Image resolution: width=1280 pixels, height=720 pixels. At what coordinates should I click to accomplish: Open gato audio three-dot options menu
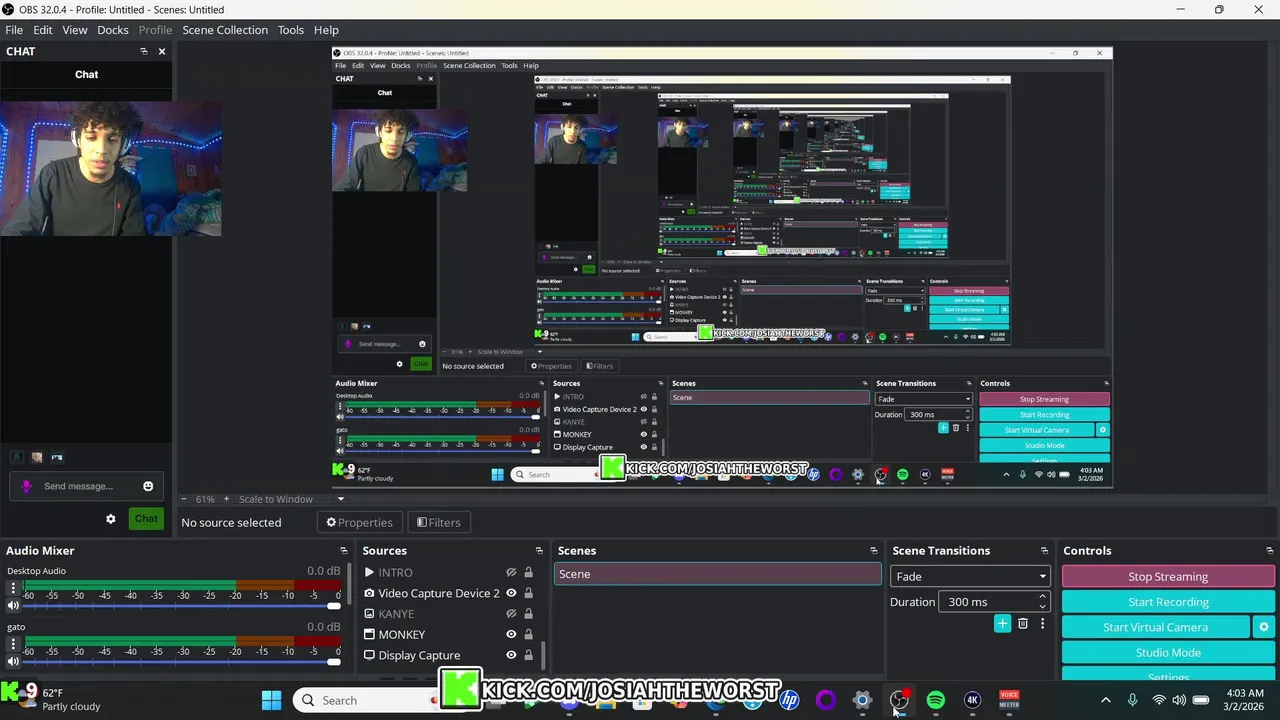(x=13, y=643)
